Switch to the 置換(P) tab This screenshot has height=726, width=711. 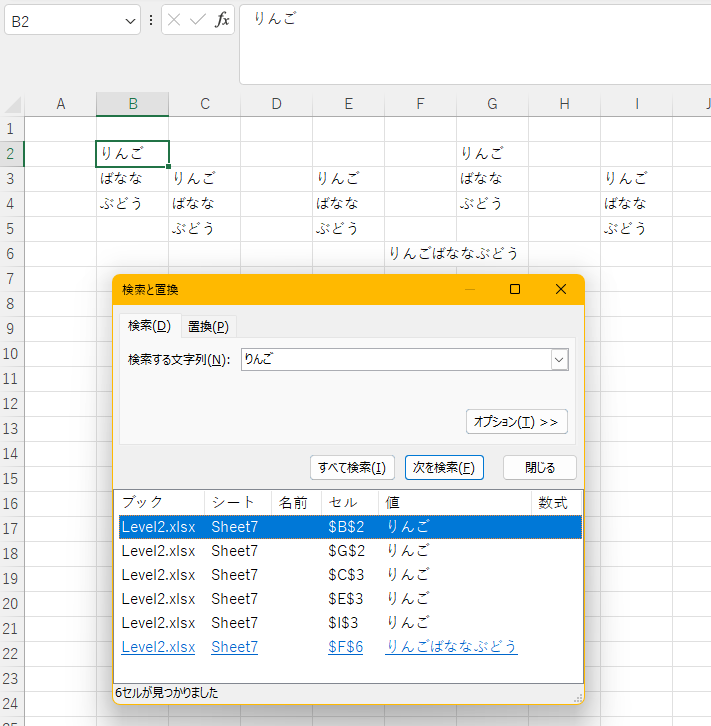208,327
